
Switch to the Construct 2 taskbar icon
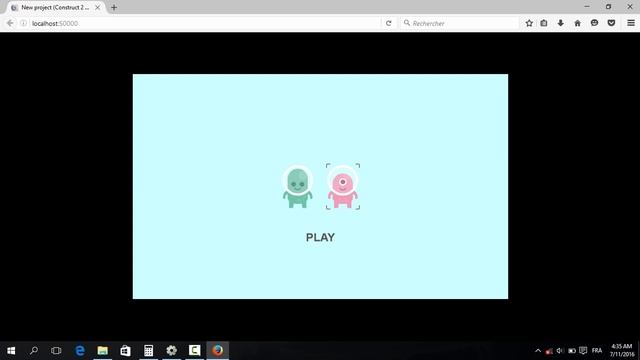coord(194,350)
